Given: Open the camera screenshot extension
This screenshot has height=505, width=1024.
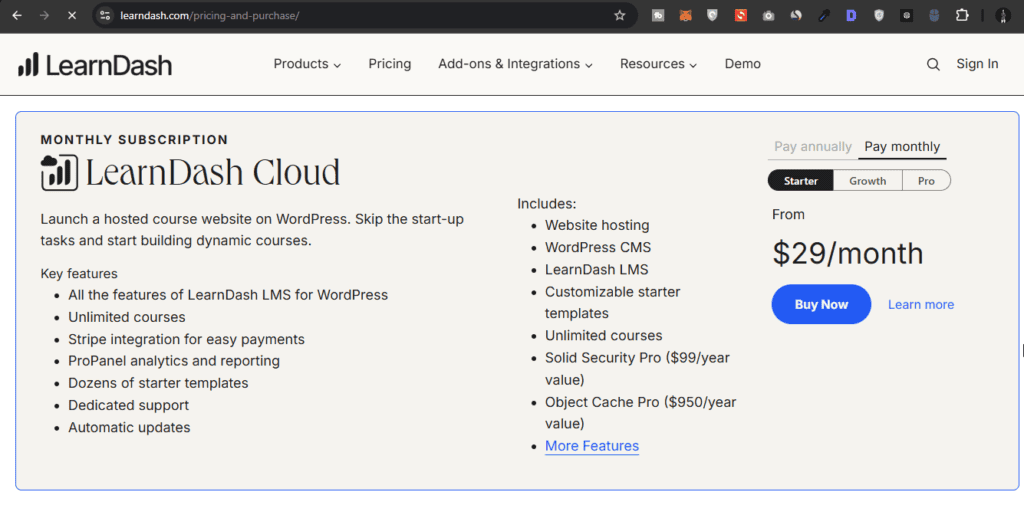Looking at the screenshot, I should 769,15.
